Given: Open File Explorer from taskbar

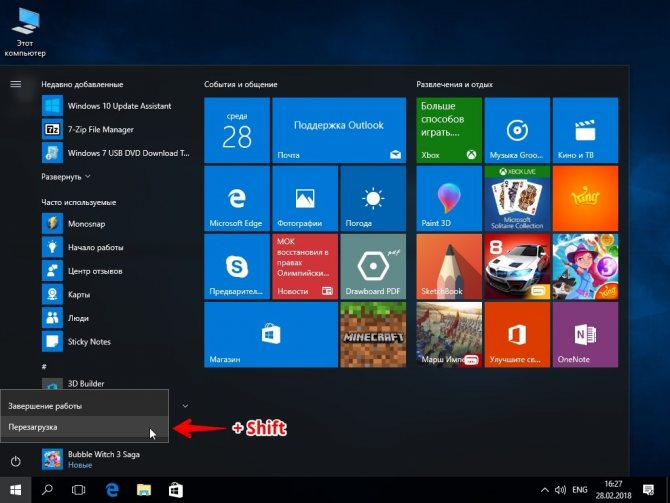Looking at the screenshot, I should (x=144, y=490).
